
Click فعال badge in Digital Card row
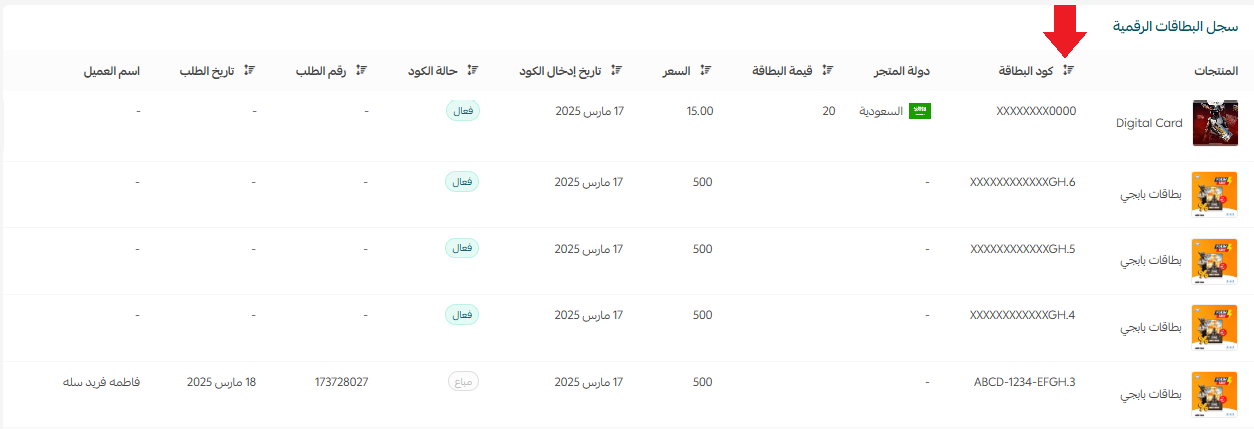[463, 111]
